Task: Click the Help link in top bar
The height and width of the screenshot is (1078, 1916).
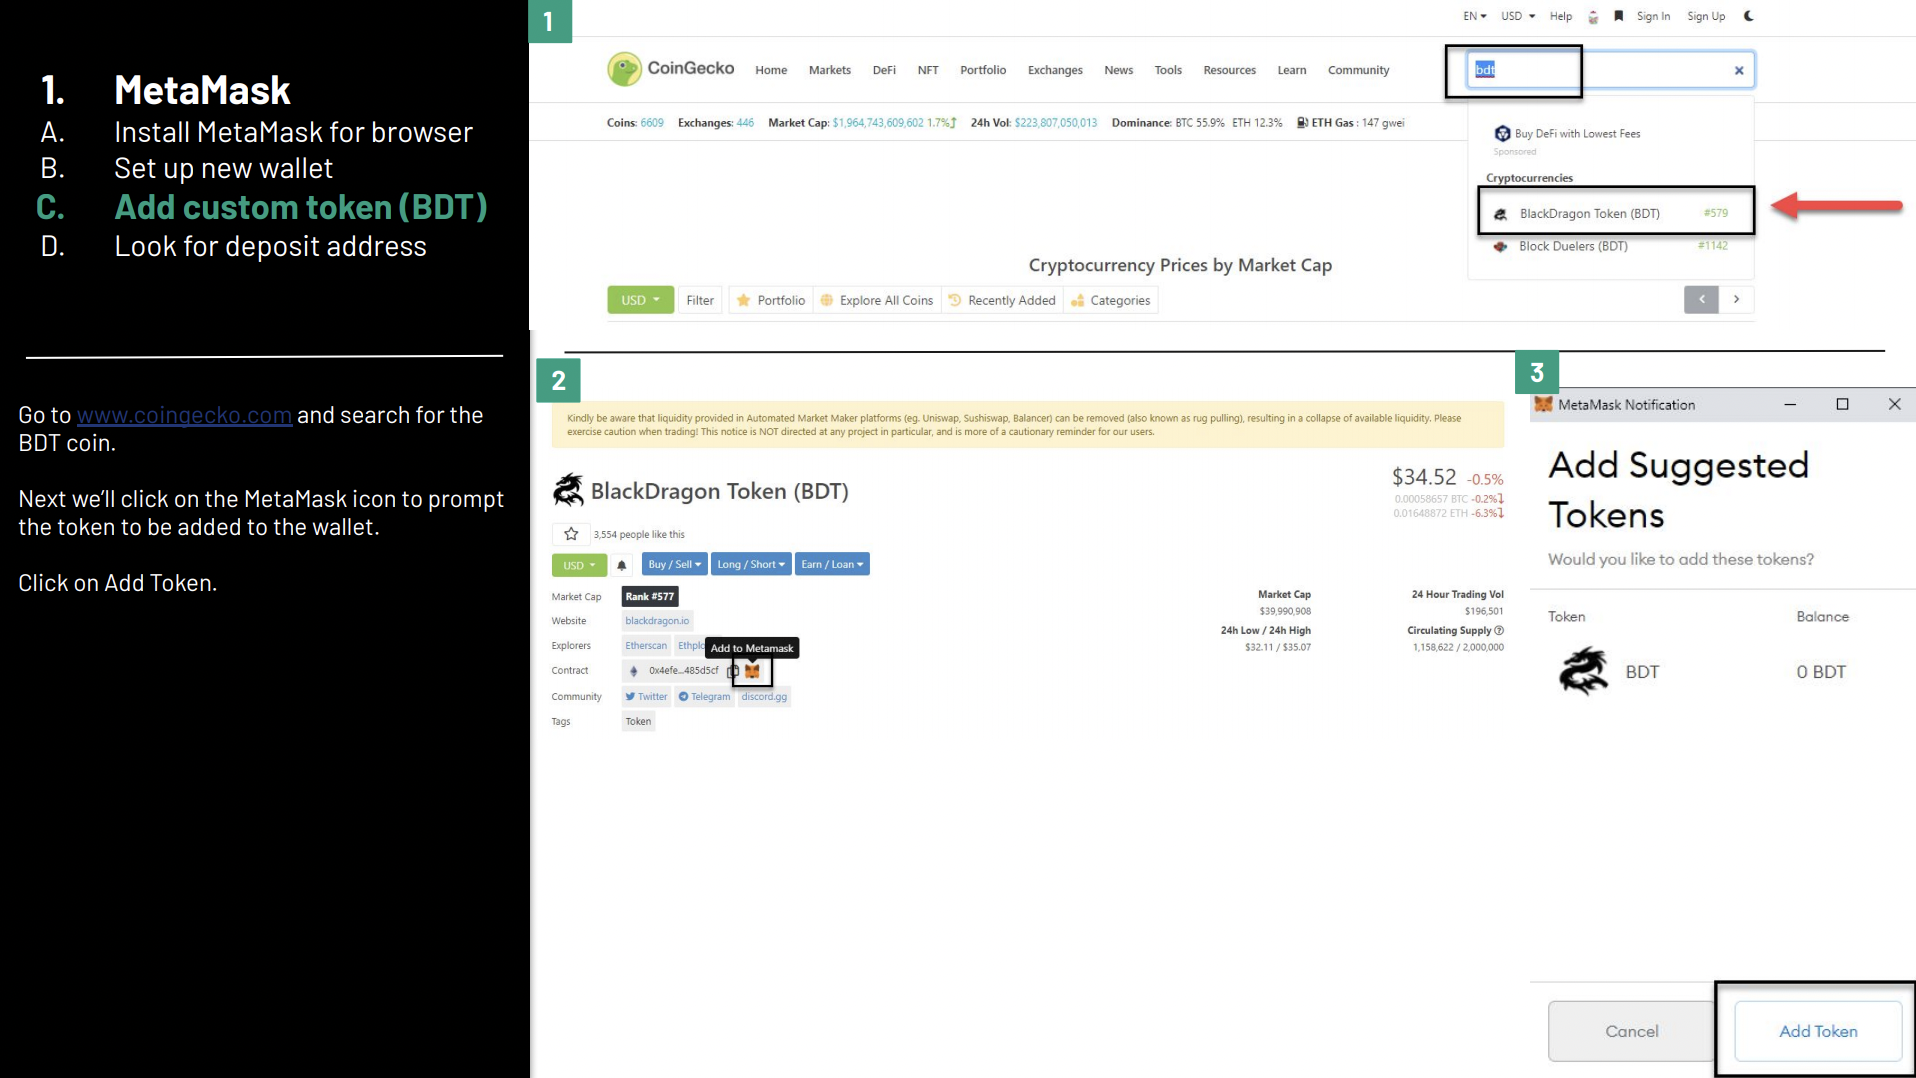Action: click(1561, 16)
